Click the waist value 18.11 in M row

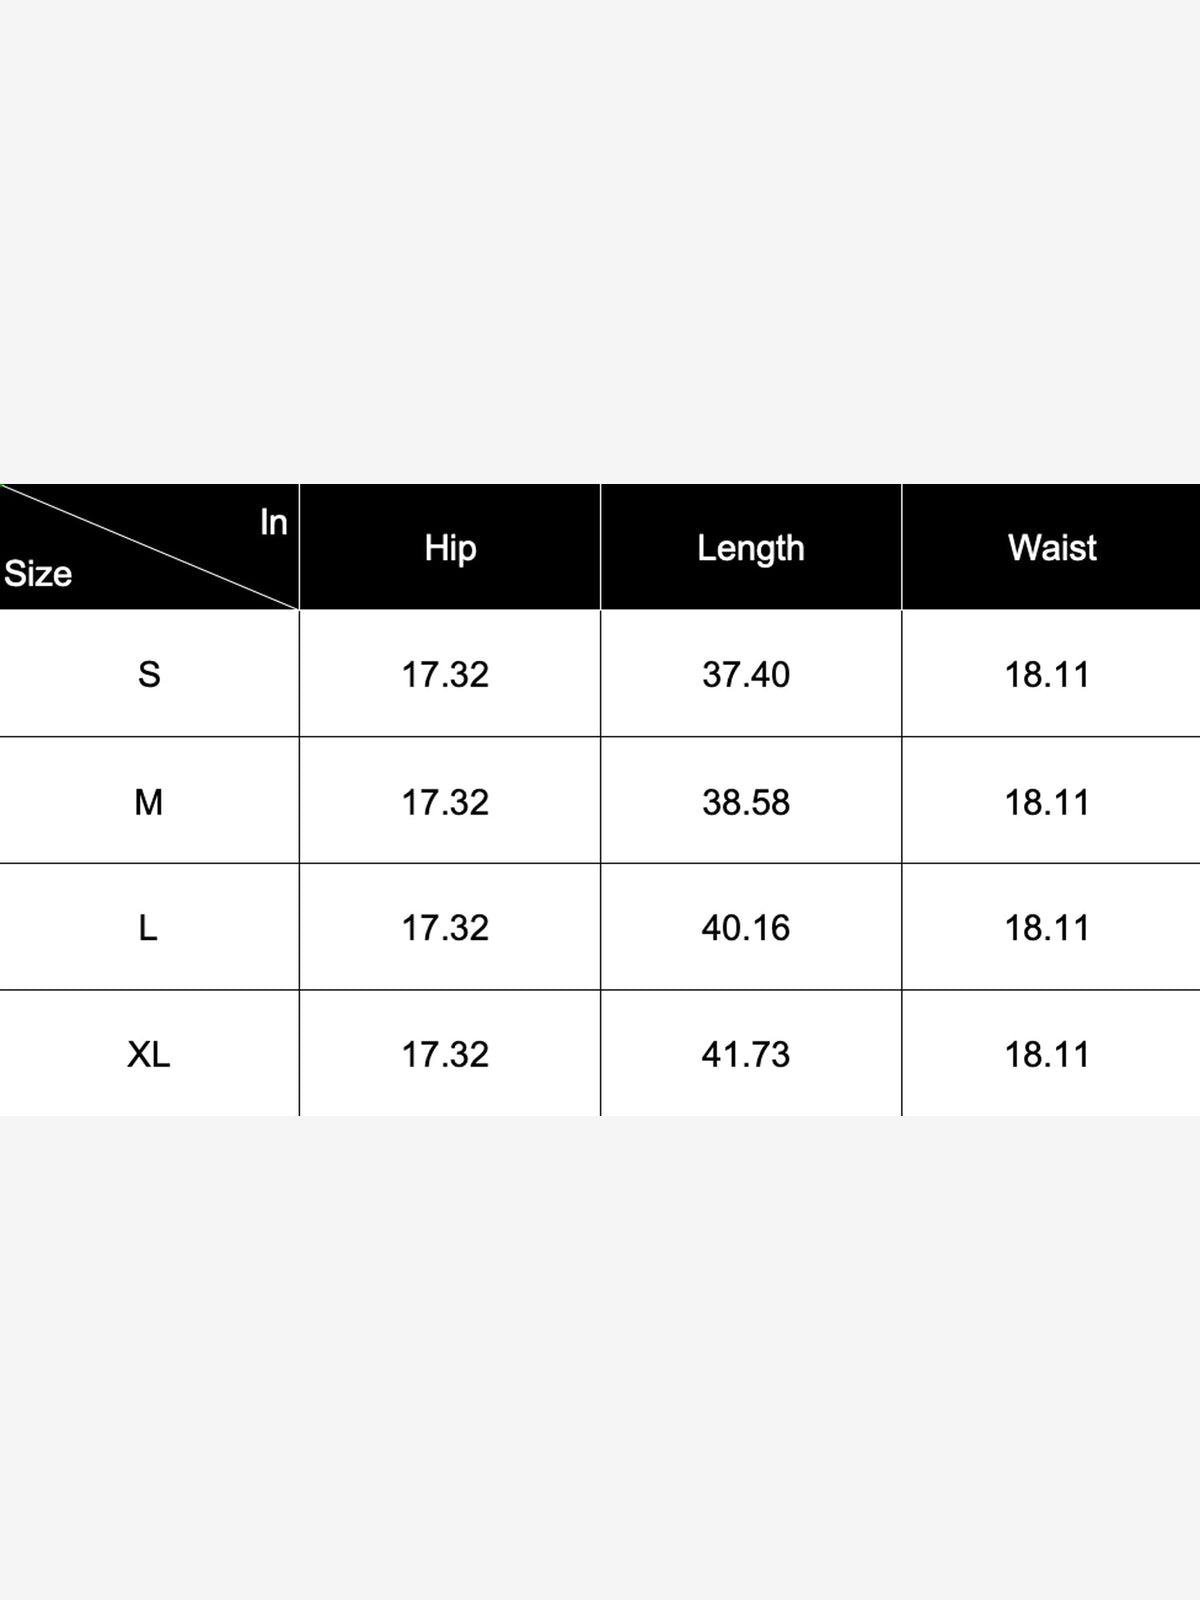coord(1047,802)
